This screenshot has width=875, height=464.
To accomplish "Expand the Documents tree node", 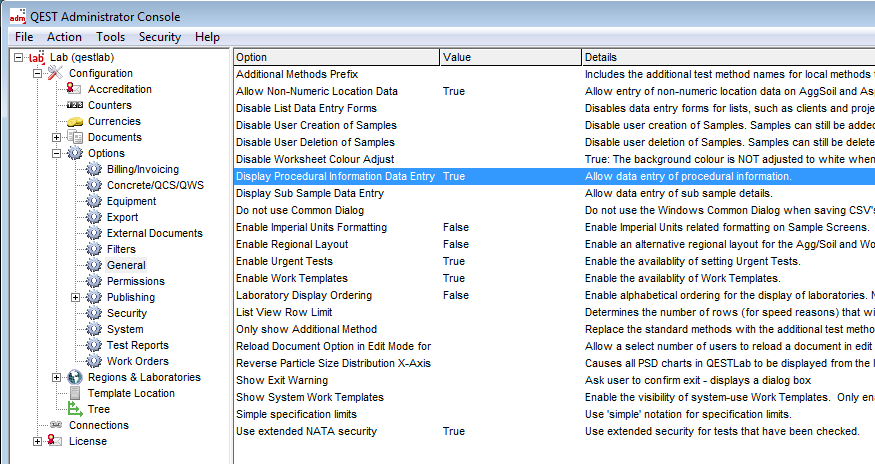I will 57,138.
